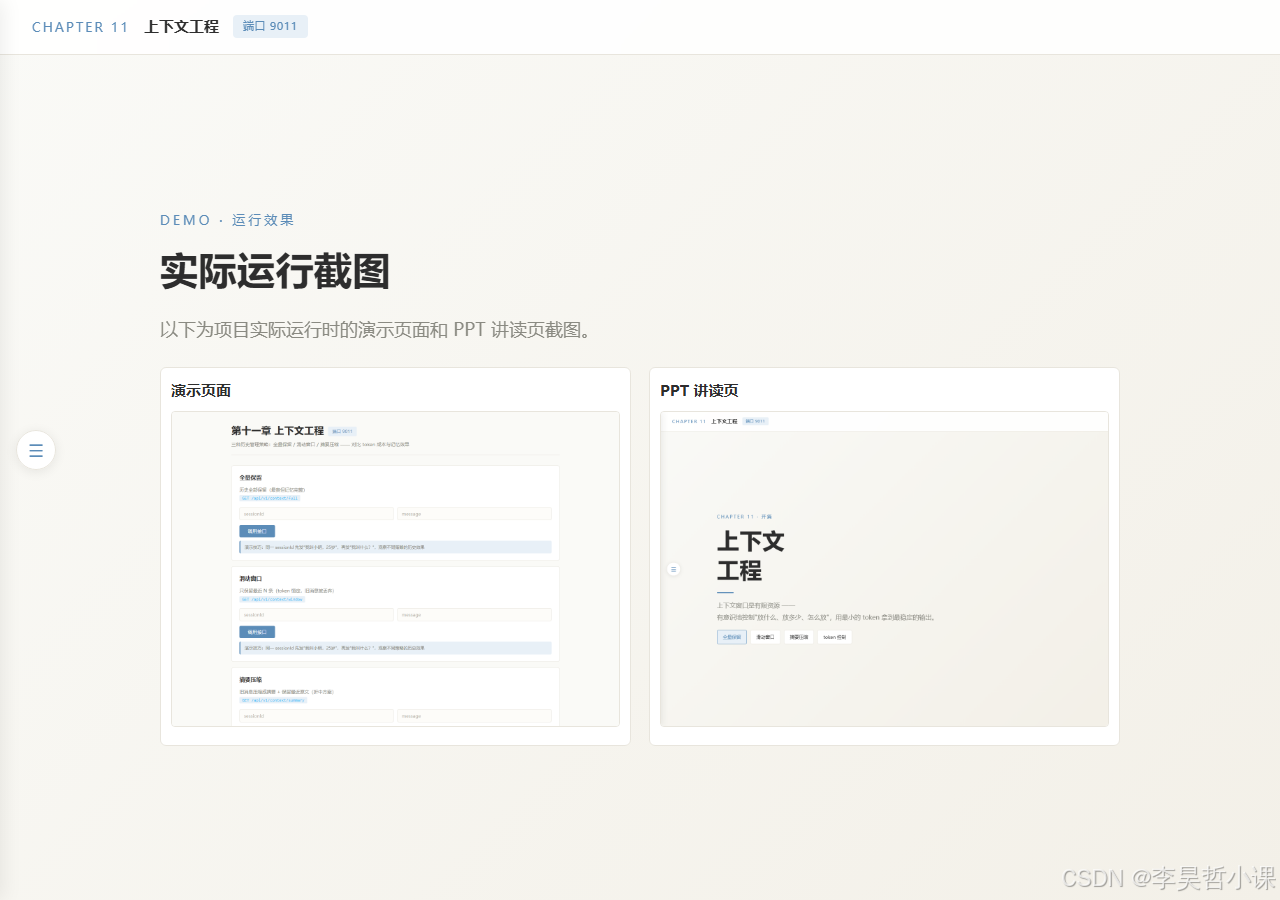Click the 端口 9011 badge in header

click(x=270, y=26)
